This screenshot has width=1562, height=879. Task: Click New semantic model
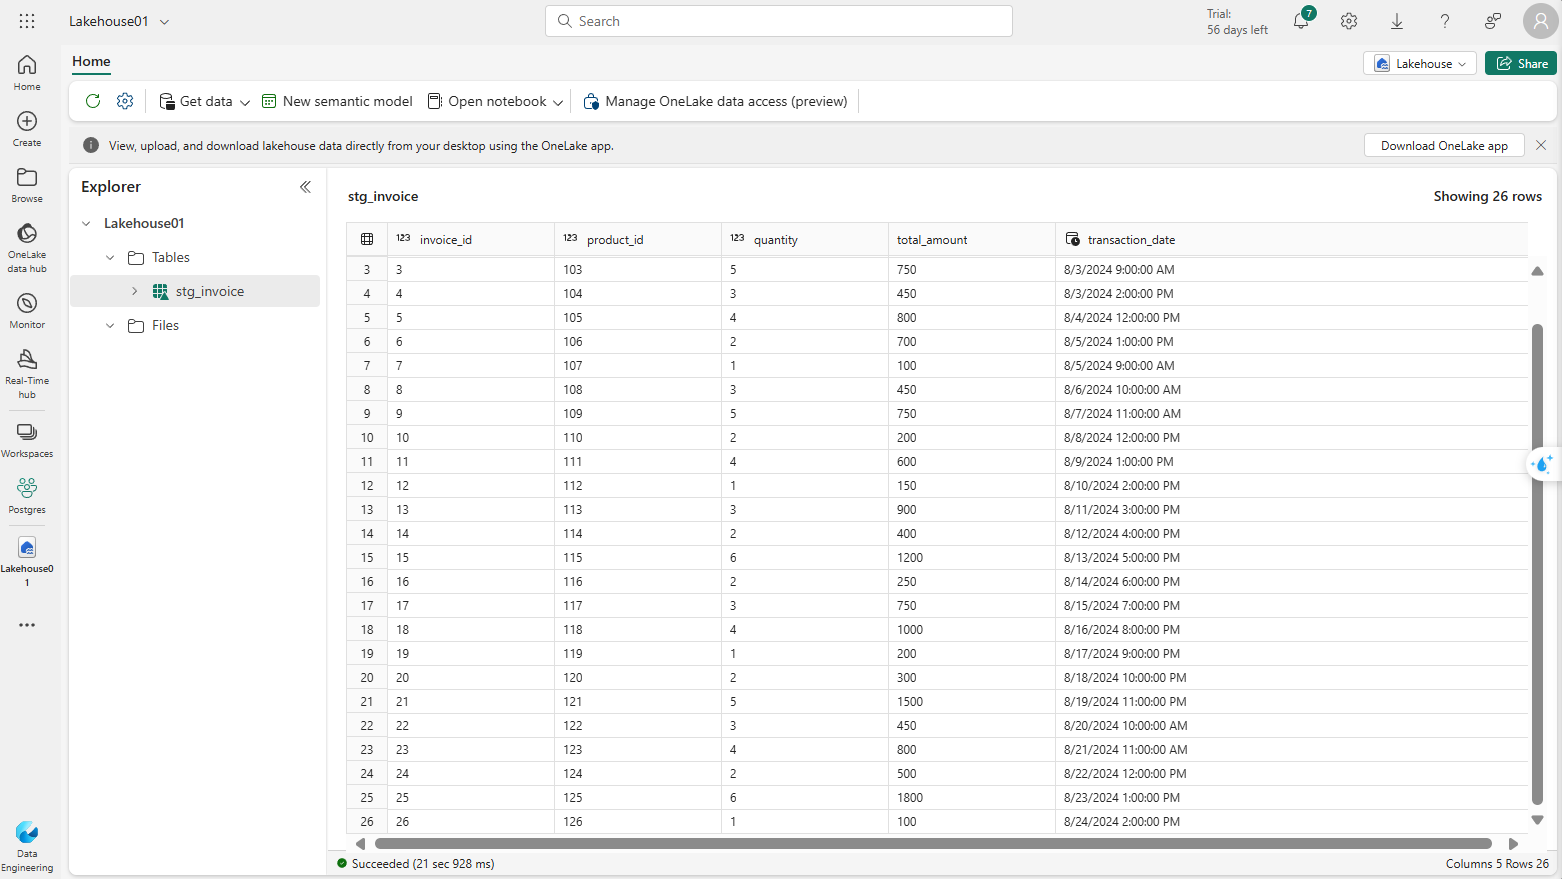click(x=337, y=101)
